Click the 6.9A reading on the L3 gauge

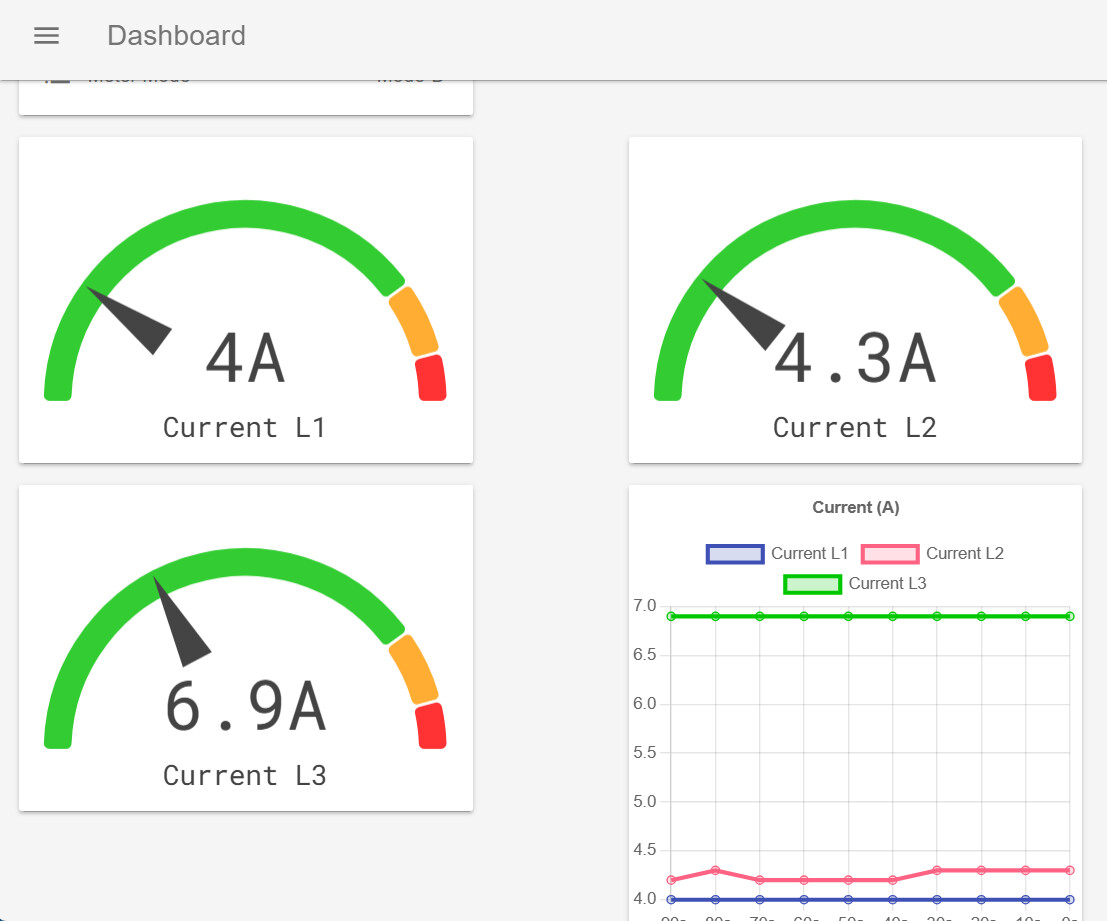coord(245,707)
